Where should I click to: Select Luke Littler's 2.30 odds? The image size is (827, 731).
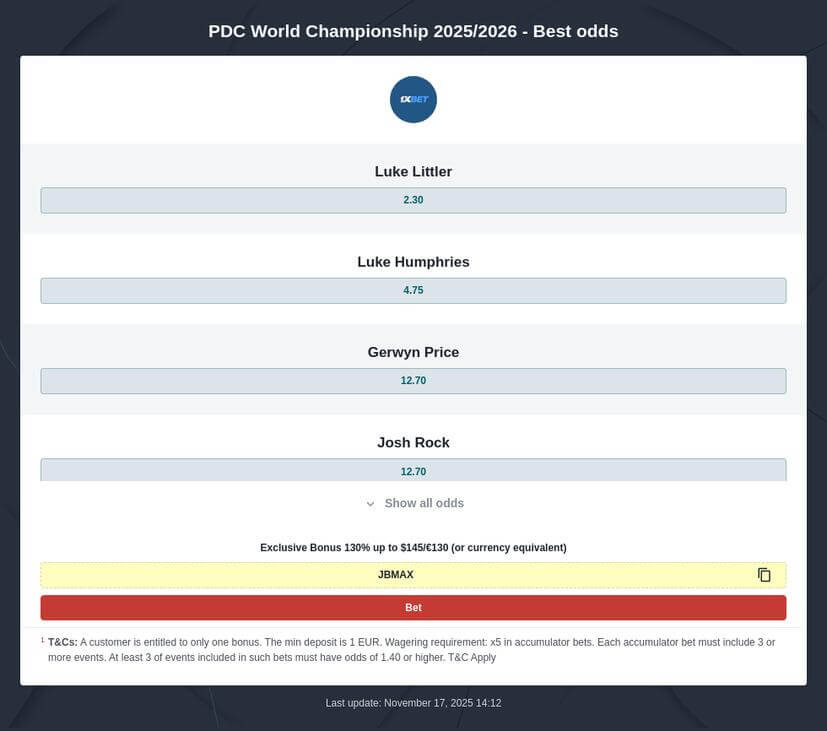click(x=413, y=200)
